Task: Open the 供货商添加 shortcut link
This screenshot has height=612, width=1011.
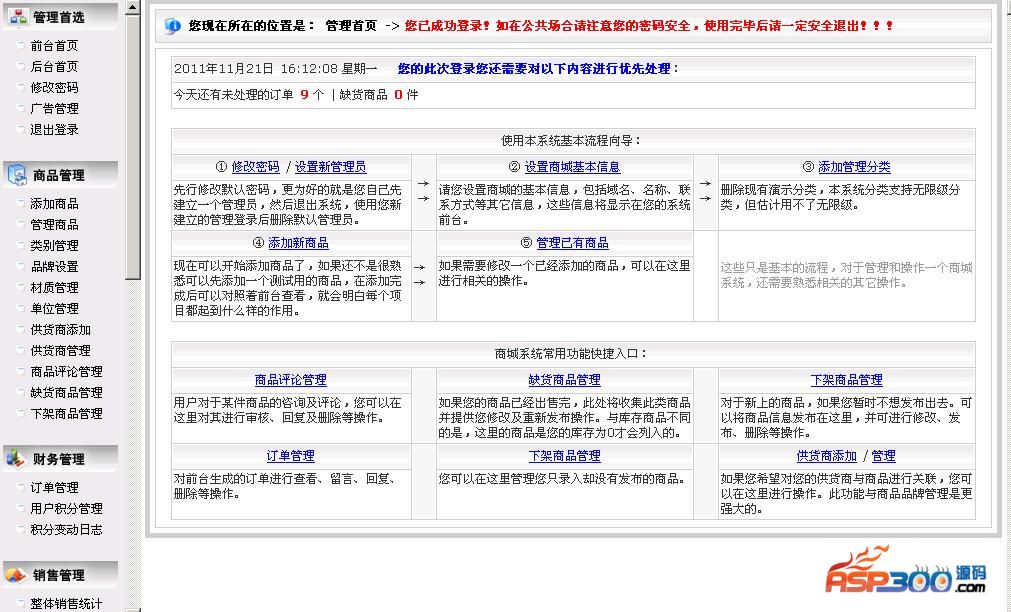Action: click(x=827, y=456)
